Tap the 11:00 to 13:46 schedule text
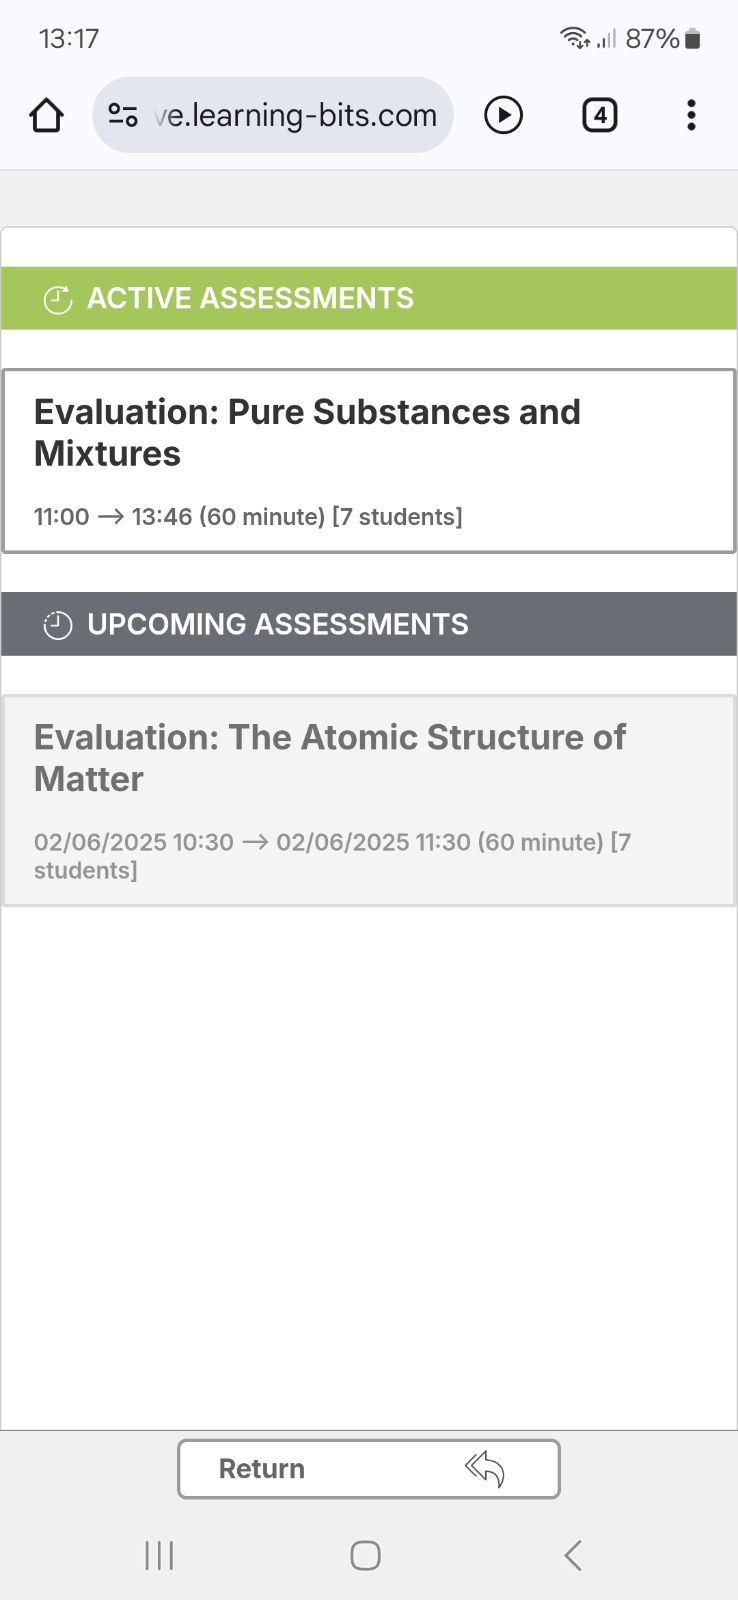Viewport: 738px width, 1600px height. pos(248,517)
